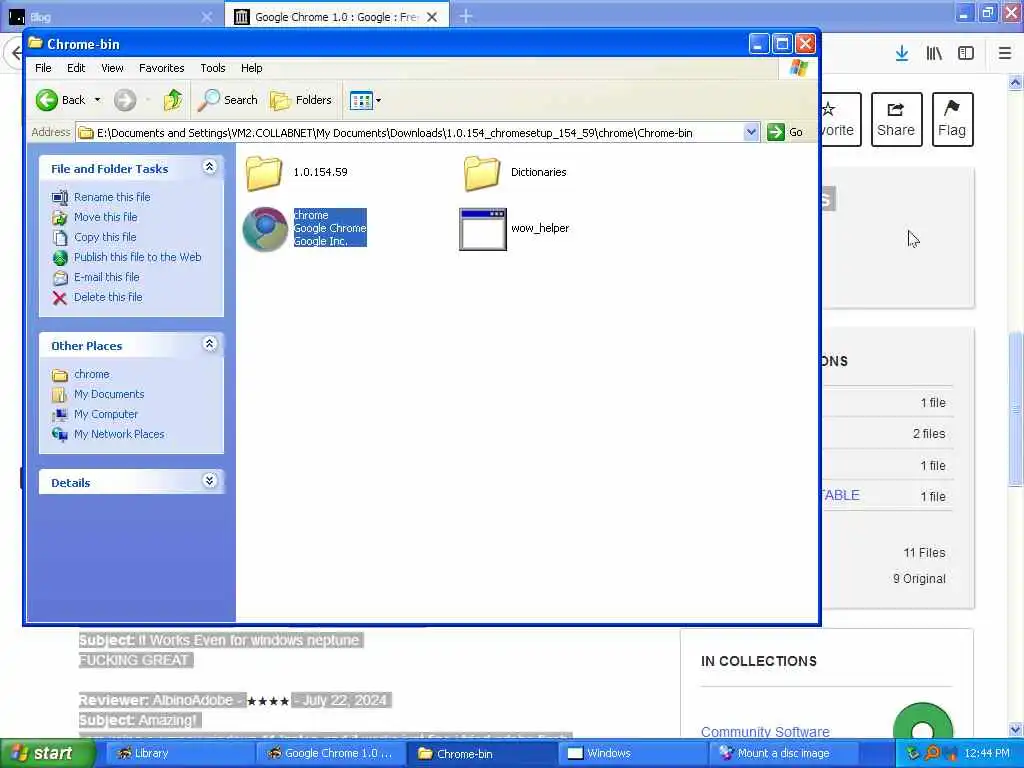Expand the Details panel
The image size is (1024, 768).
tap(210, 481)
